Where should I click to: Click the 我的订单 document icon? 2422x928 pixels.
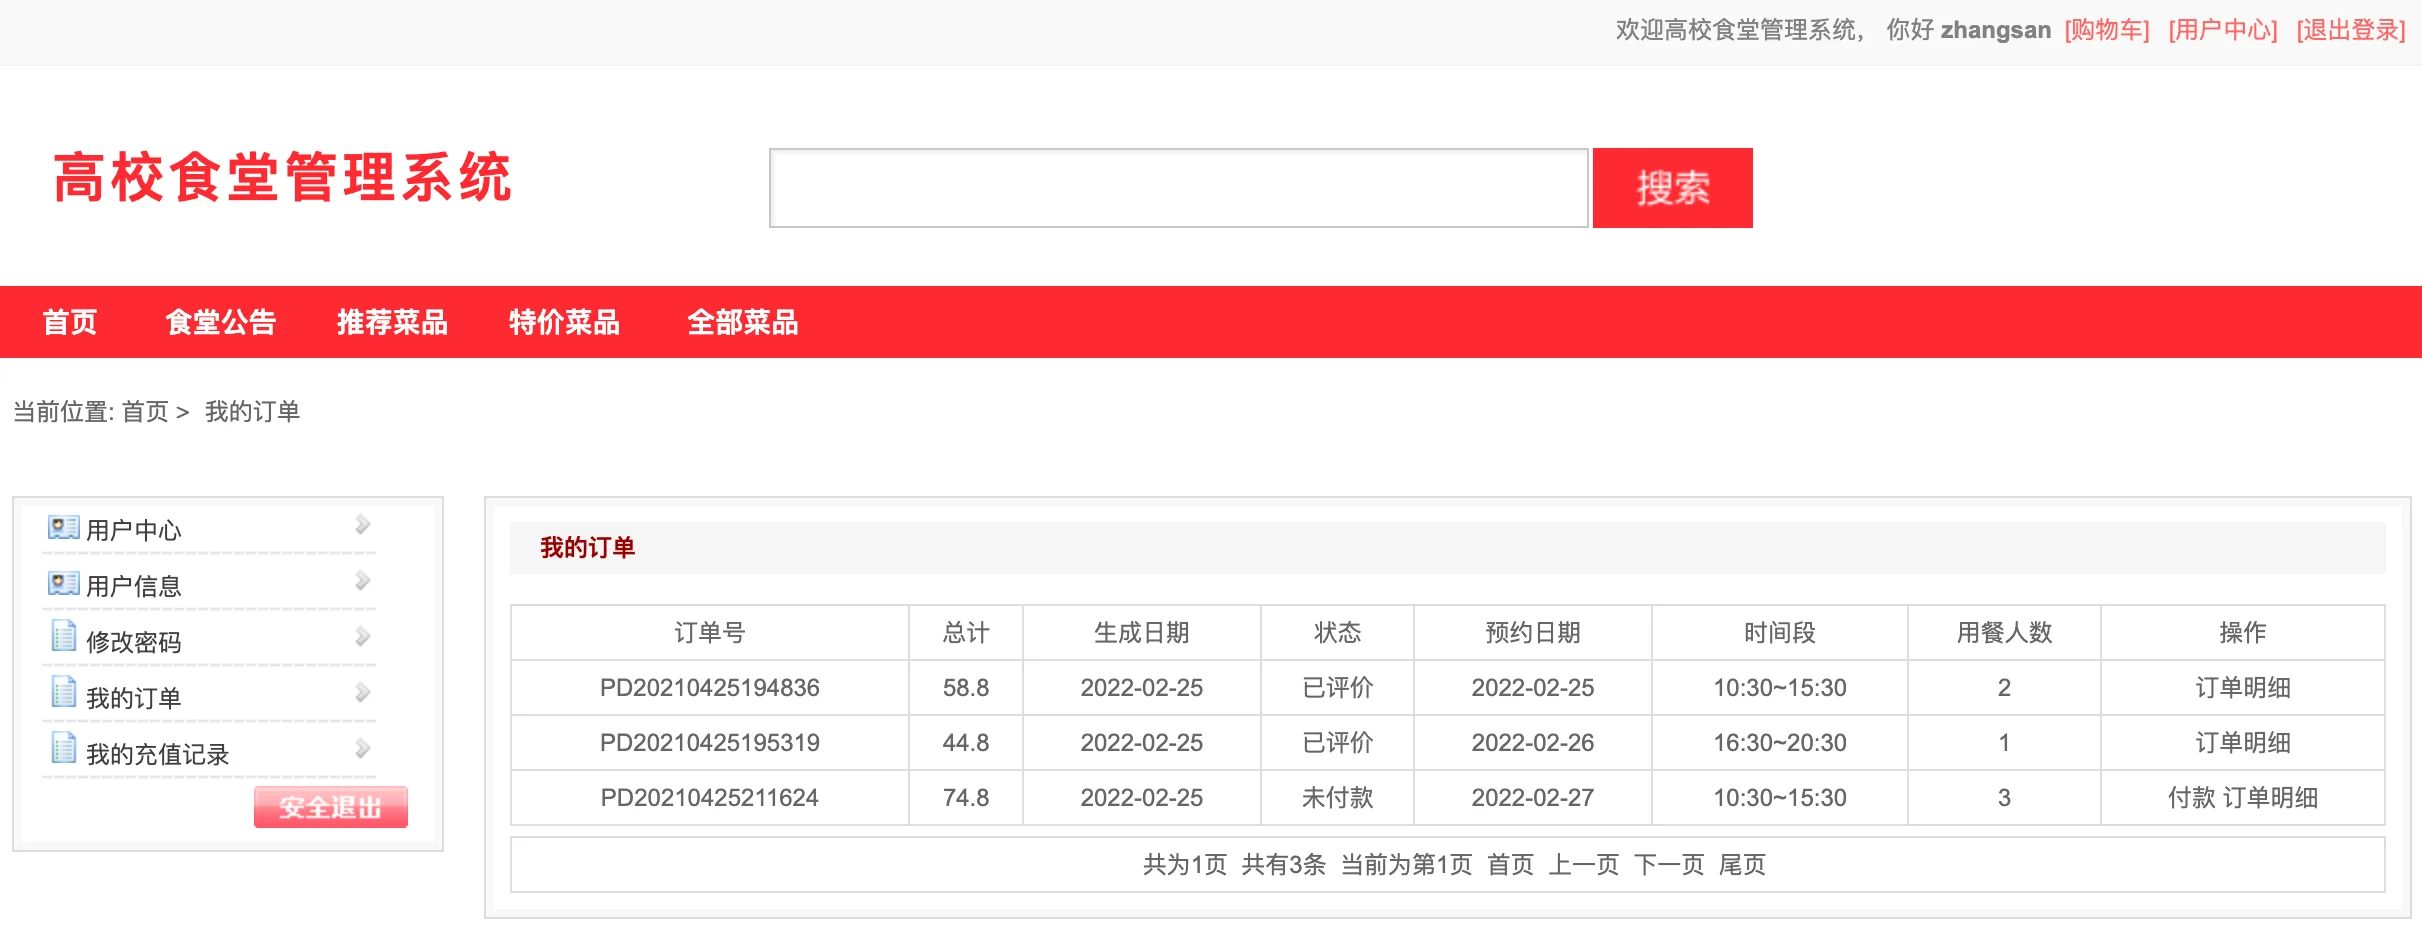[x=62, y=694]
